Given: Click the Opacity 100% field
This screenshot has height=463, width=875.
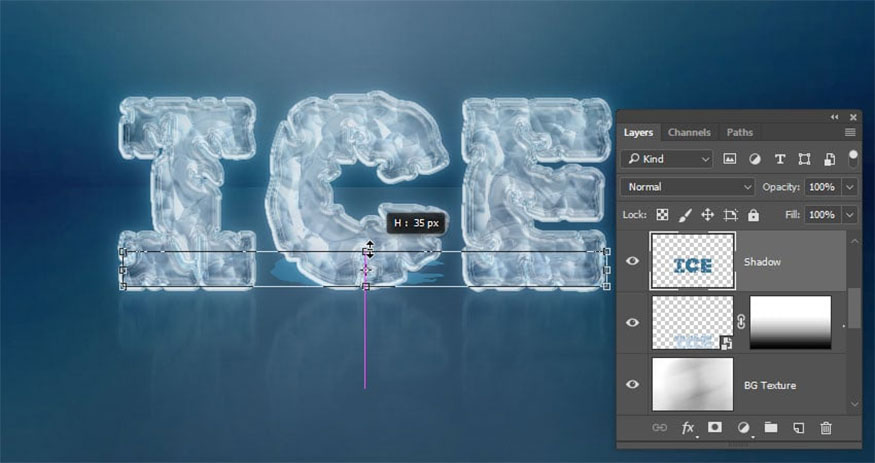Looking at the screenshot, I should 823,187.
